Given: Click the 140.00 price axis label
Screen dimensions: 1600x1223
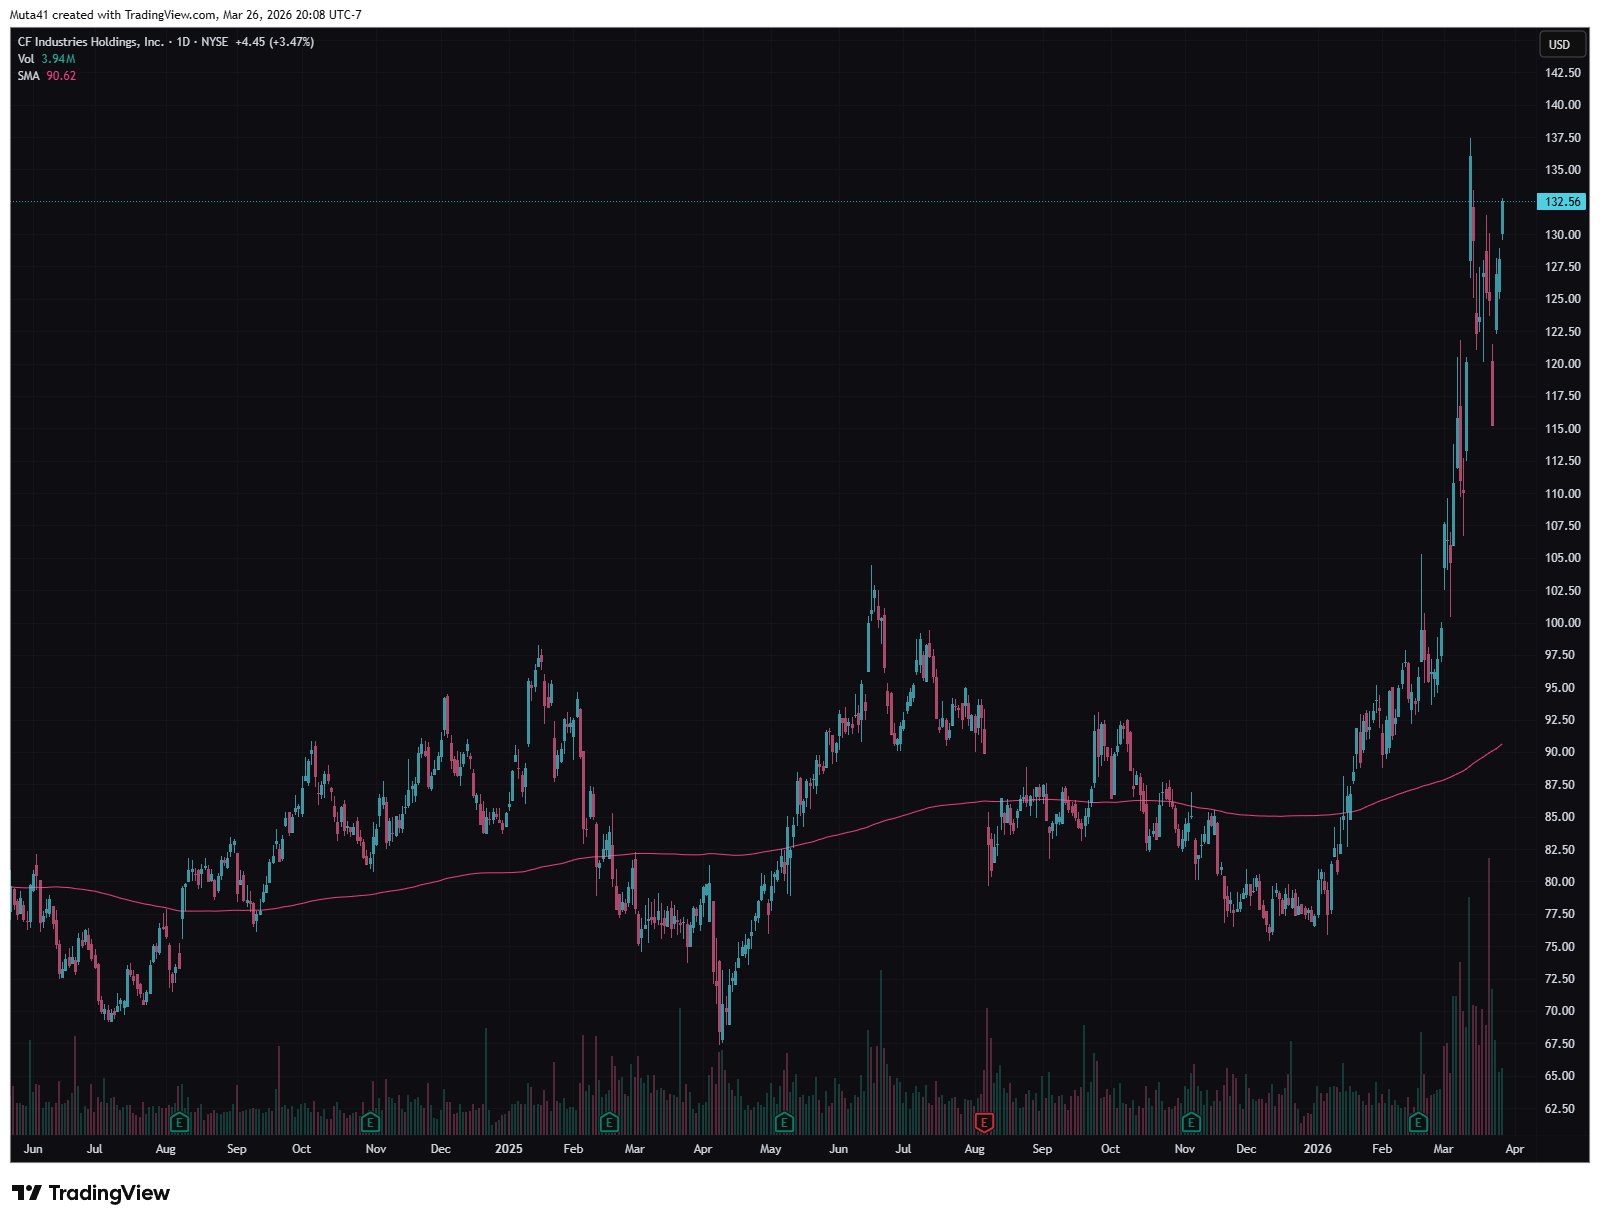Looking at the screenshot, I should 1563,105.
